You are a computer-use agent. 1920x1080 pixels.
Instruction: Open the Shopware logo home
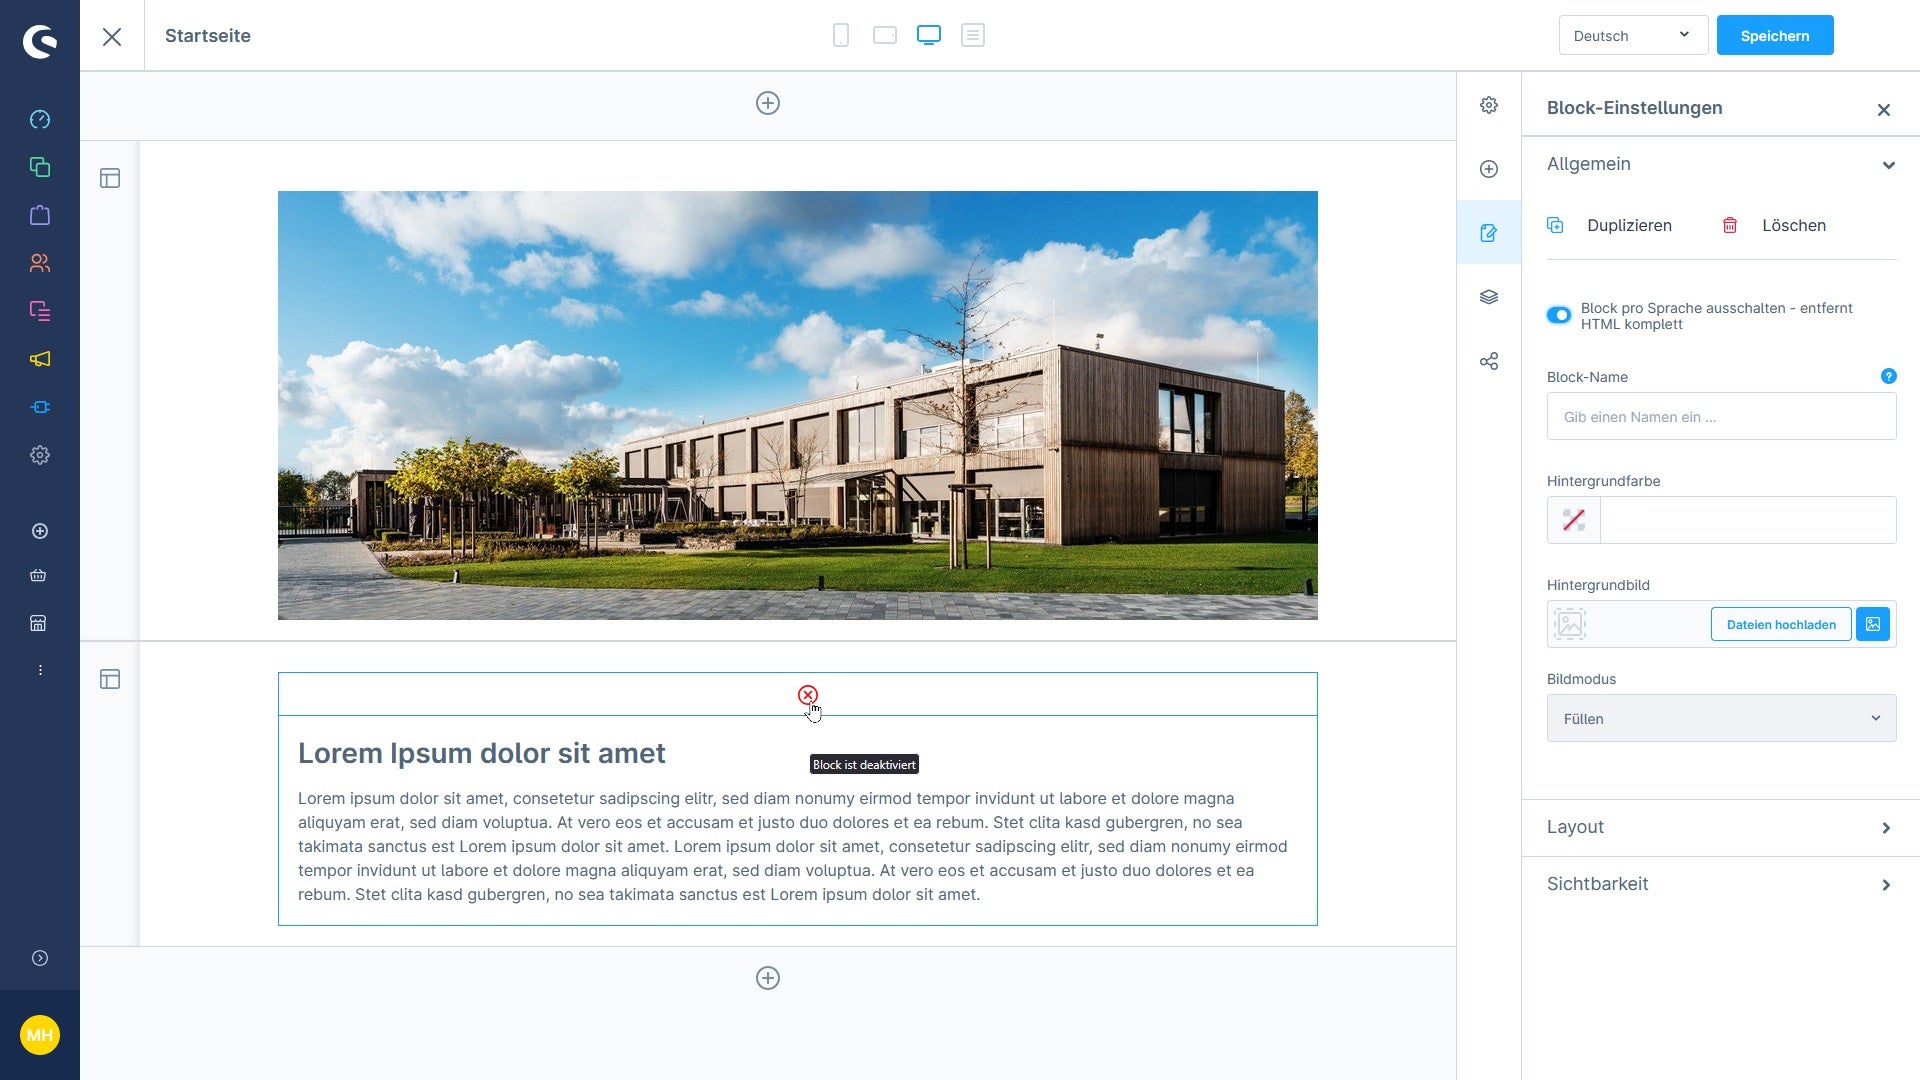click(x=40, y=41)
